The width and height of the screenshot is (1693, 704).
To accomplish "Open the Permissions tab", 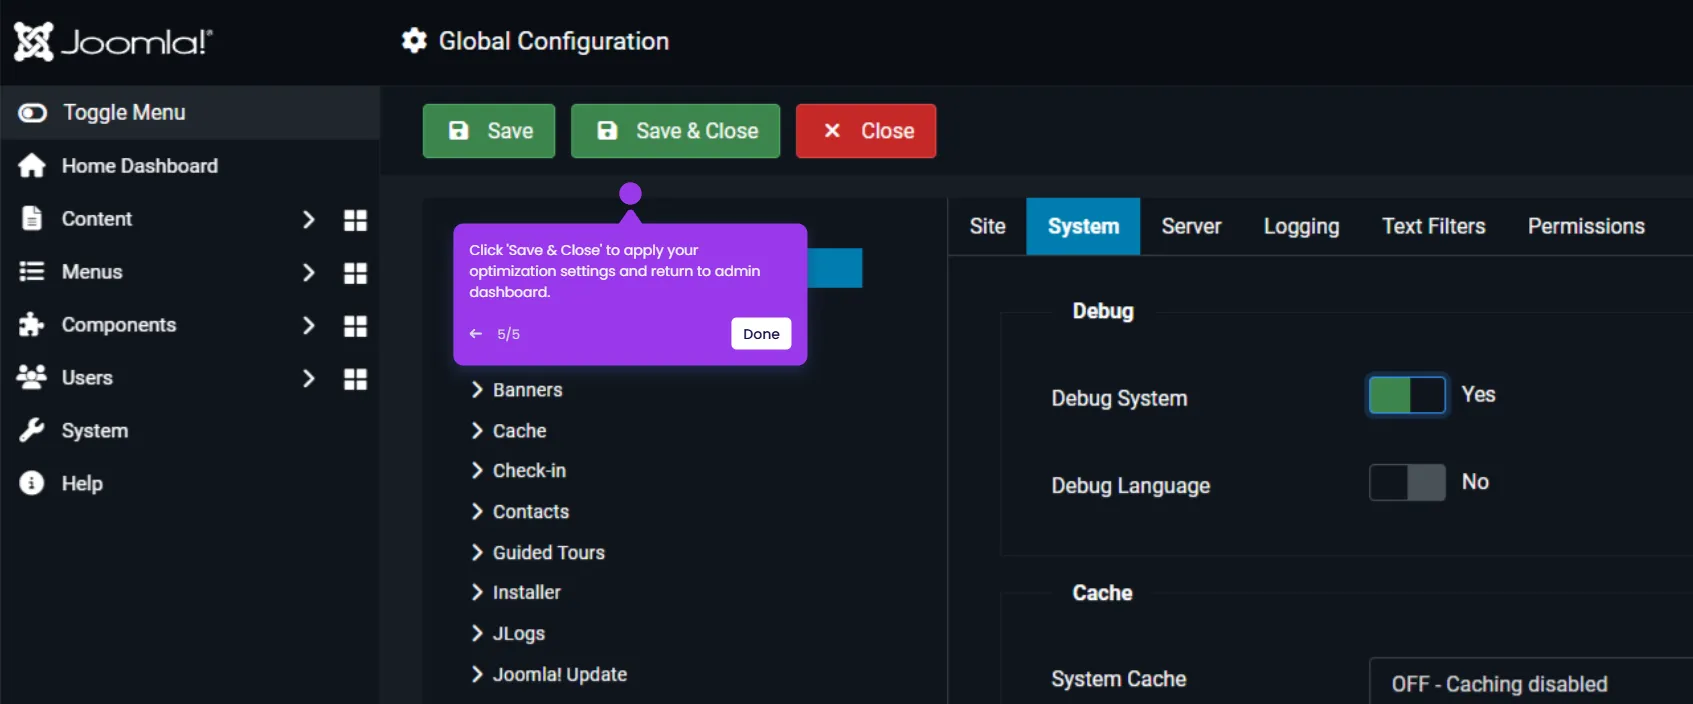I will 1586,226.
